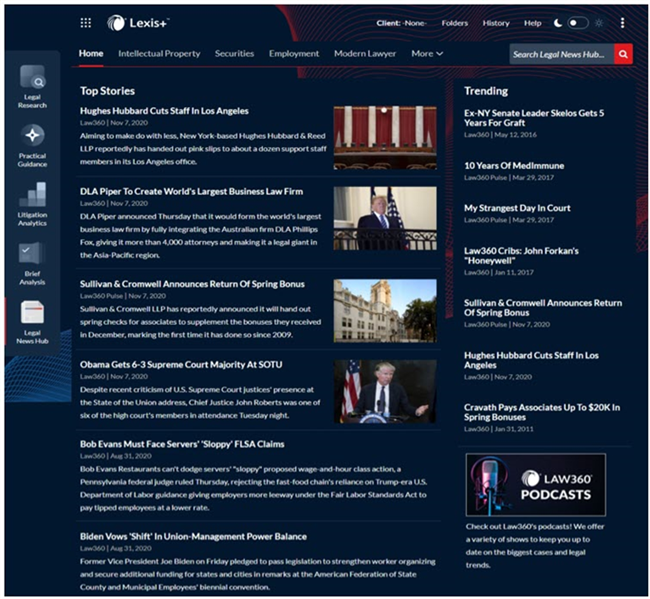The width and height of the screenshot is (650, 599).
Task: Open trending Hughes Hubbard Cuts Staff story
Action: (x=531, y=360)
